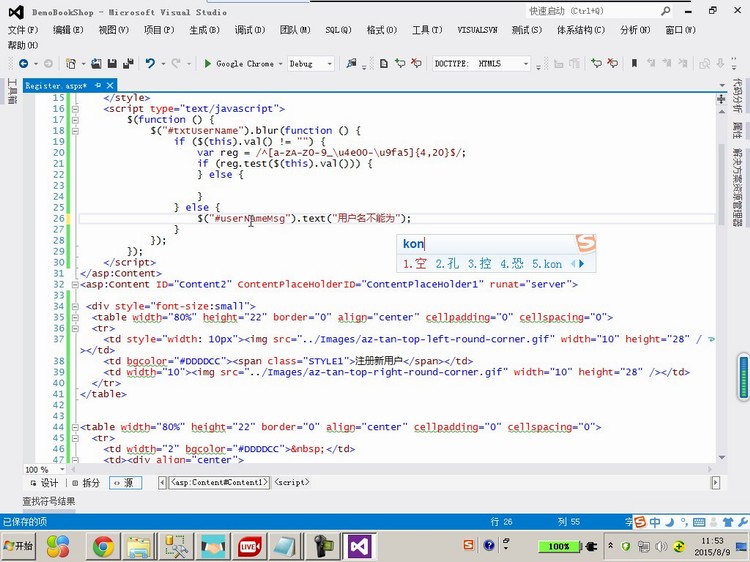
Task: Toggle the bookmark icon in the toolbar
Action: tap(634, 63)
